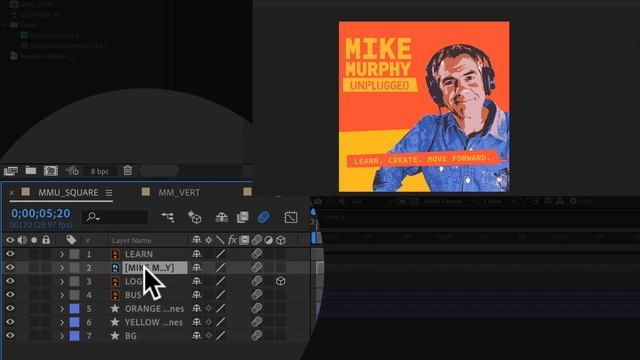Image resolution: width=640 pixels, height=360 pixels.
Task: Hide the BG layer
Action: tap(10, 336)
